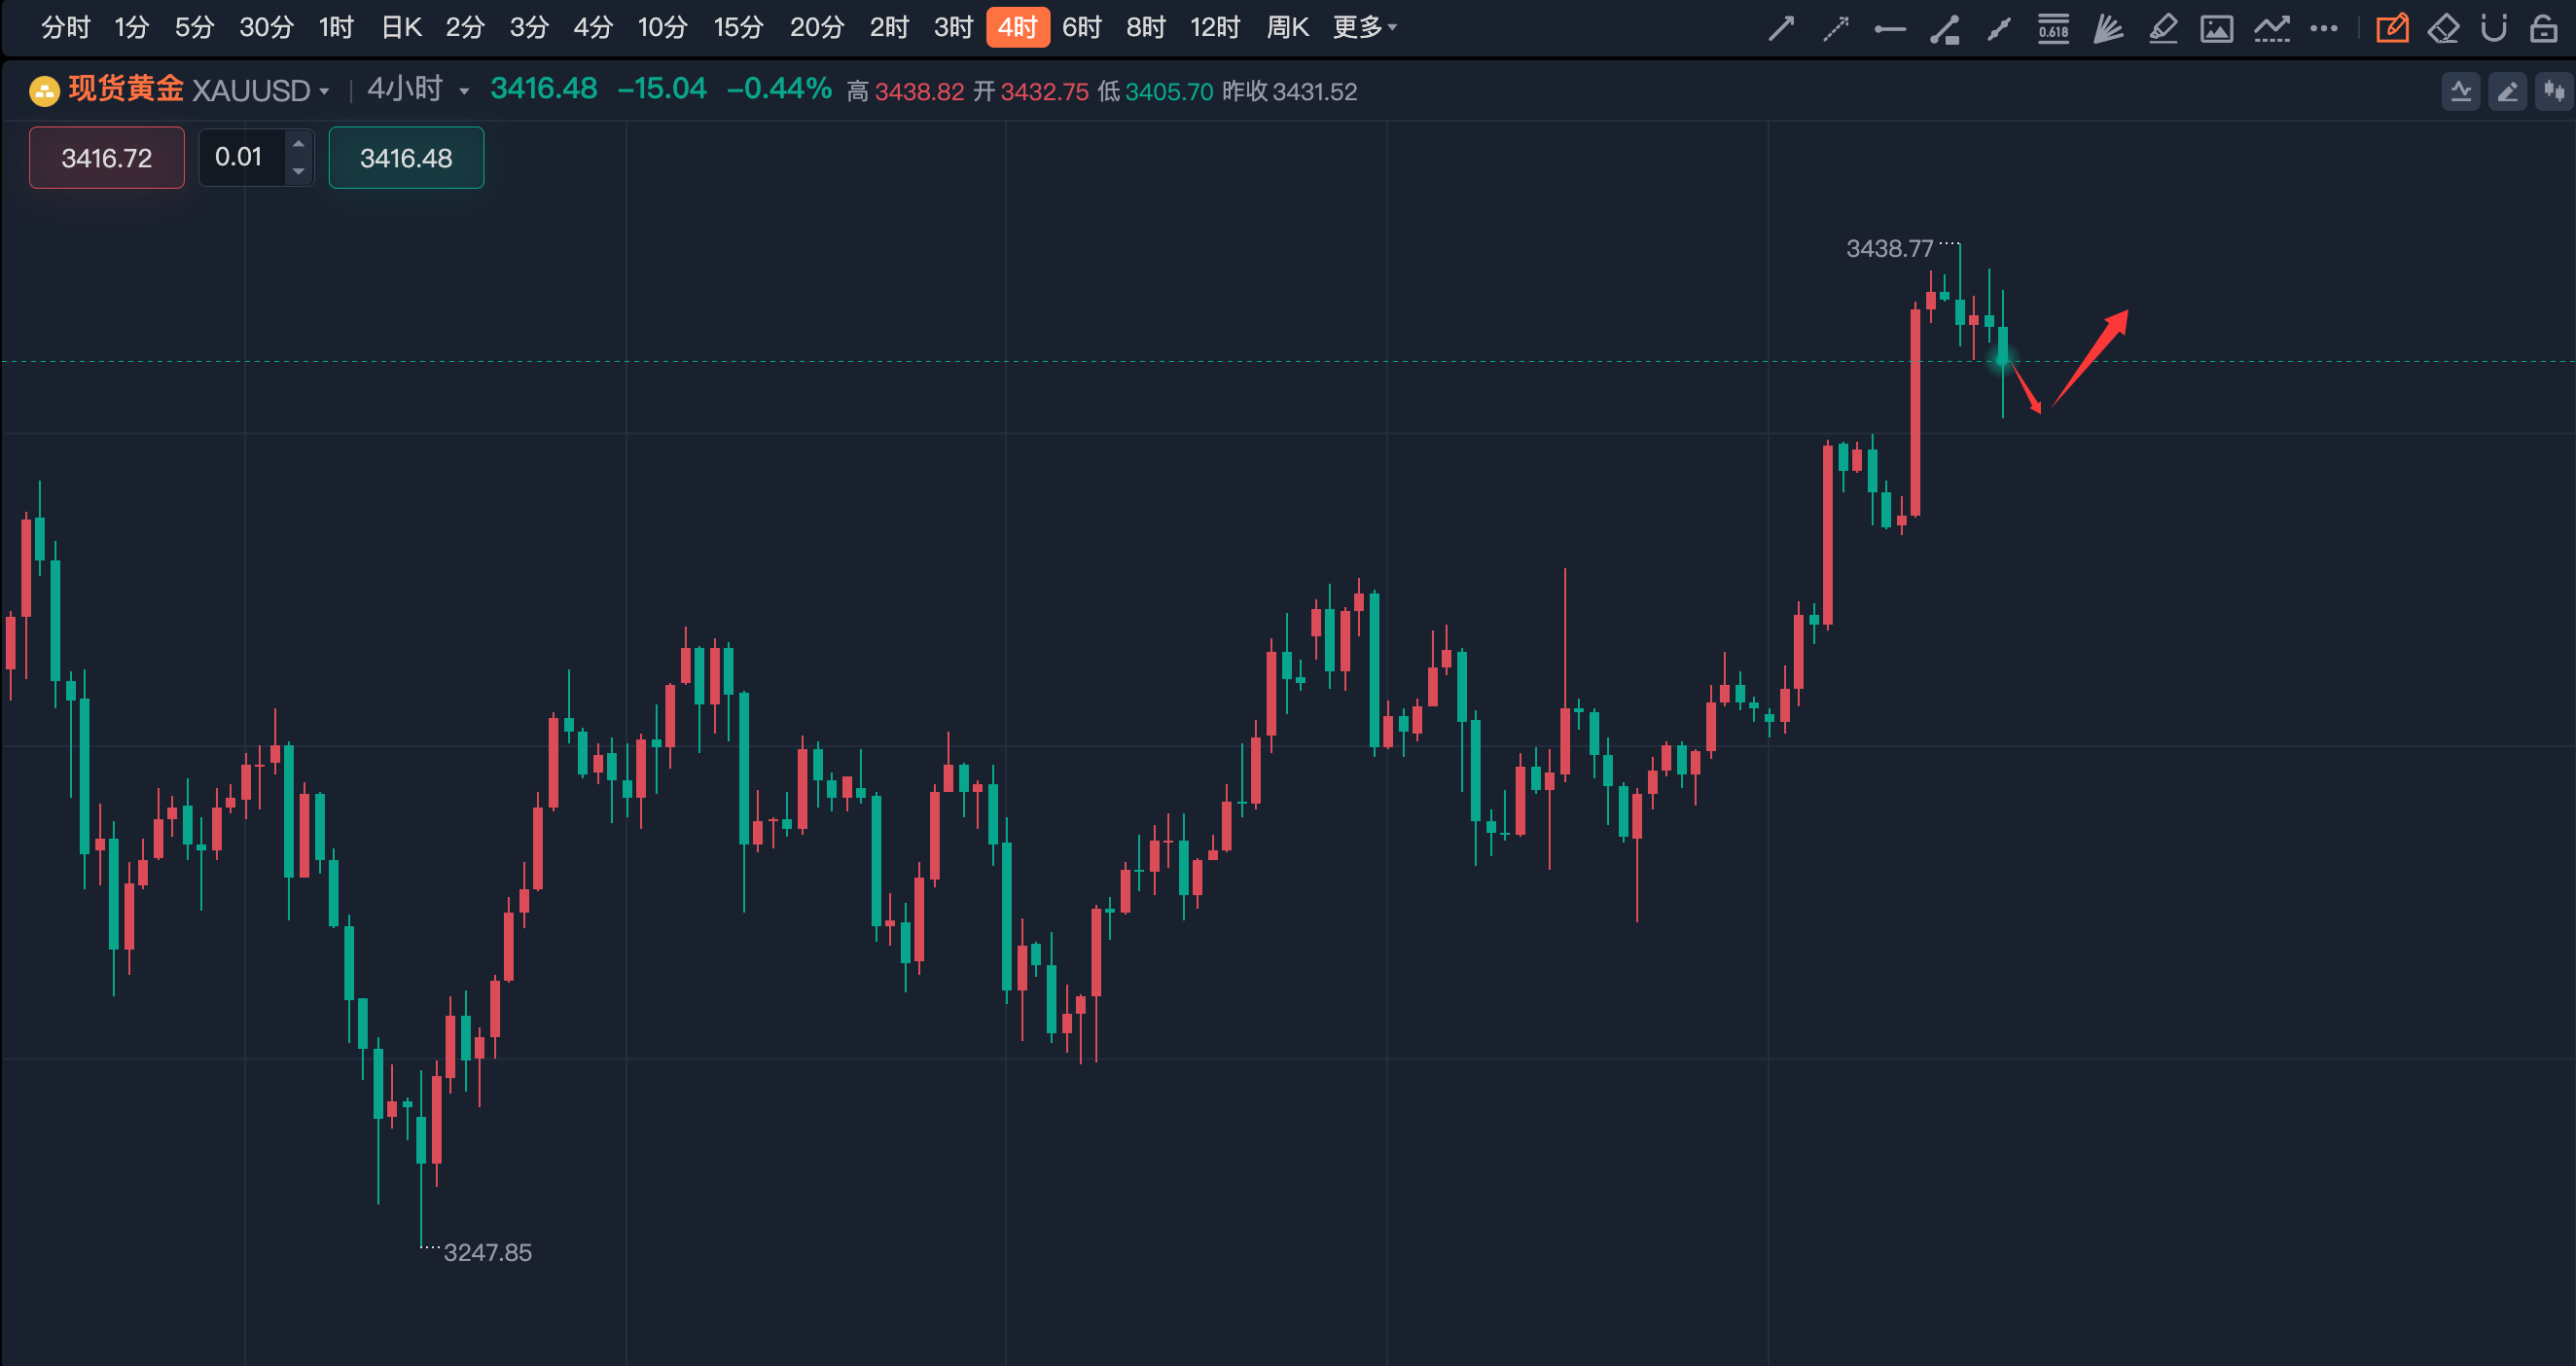Viewport: 2576px width, 1366px height.
Task: Switch to the 日K timeframe tab
Action: [401, 27]
